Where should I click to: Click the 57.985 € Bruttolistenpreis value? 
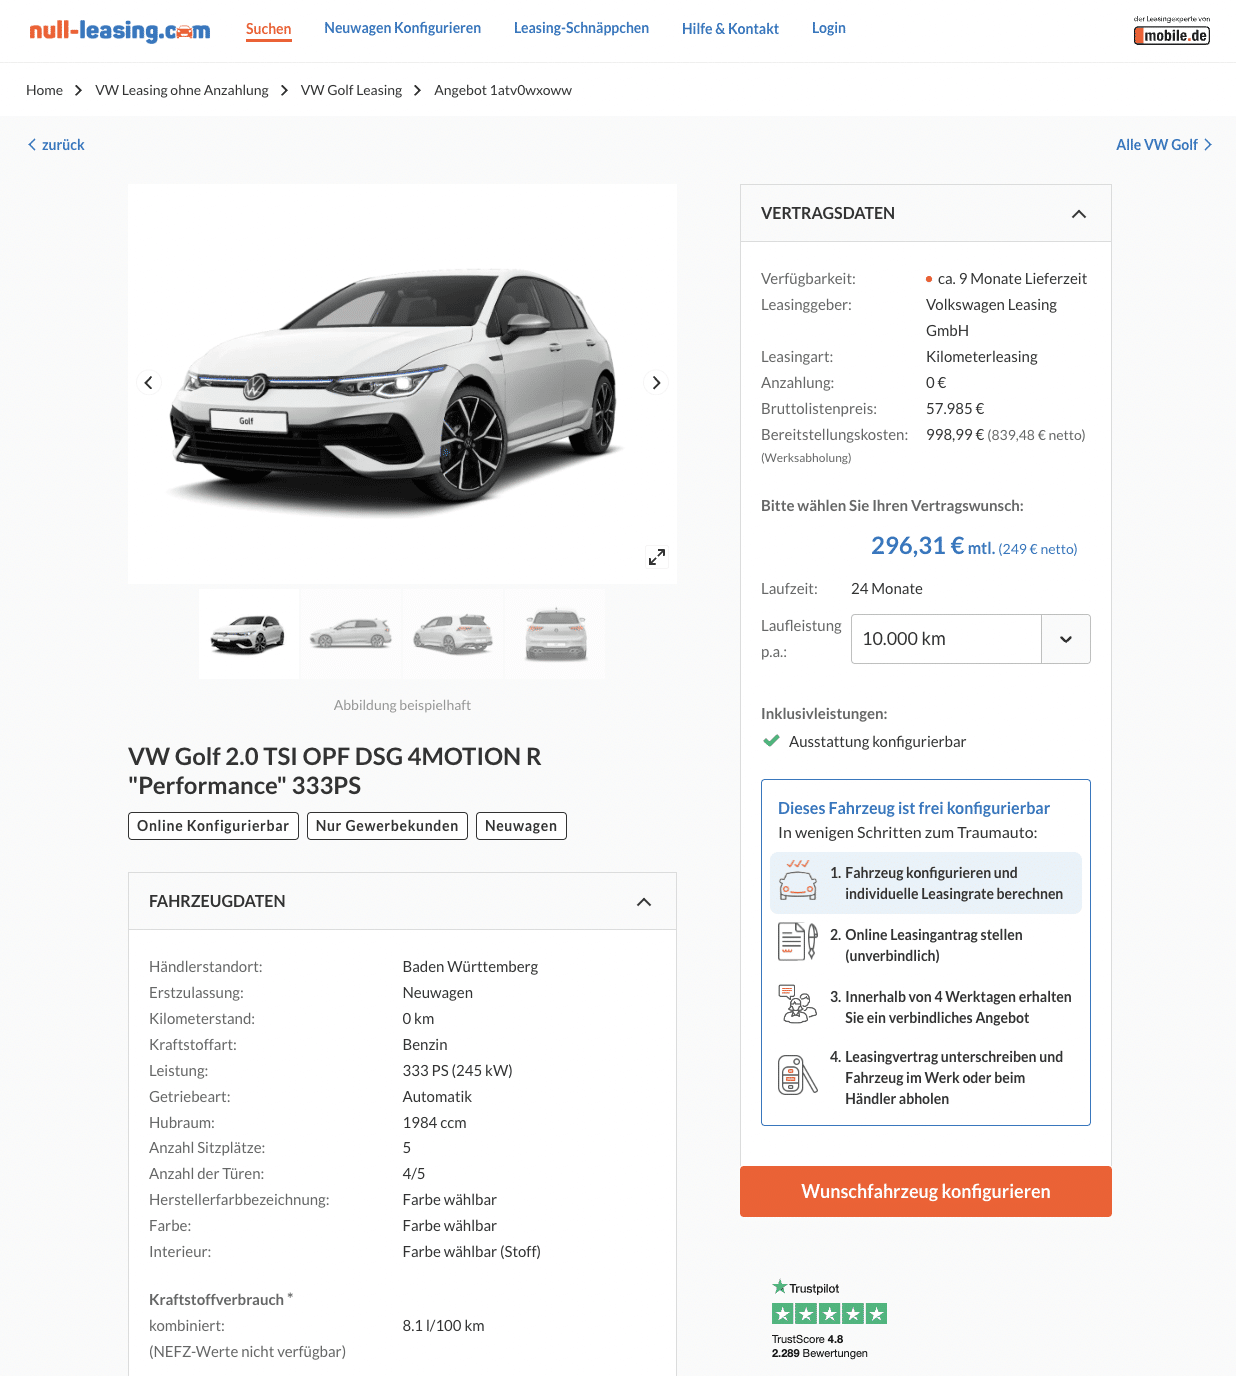coord(955,408)
